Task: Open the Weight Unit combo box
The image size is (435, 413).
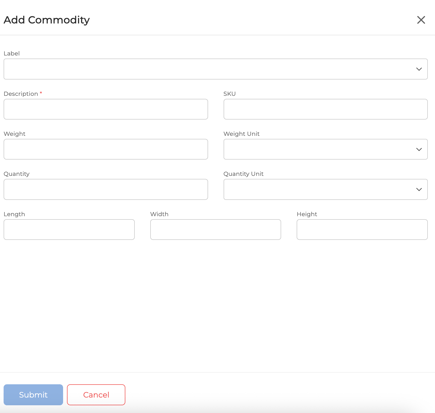Action: tap(326, 149)
